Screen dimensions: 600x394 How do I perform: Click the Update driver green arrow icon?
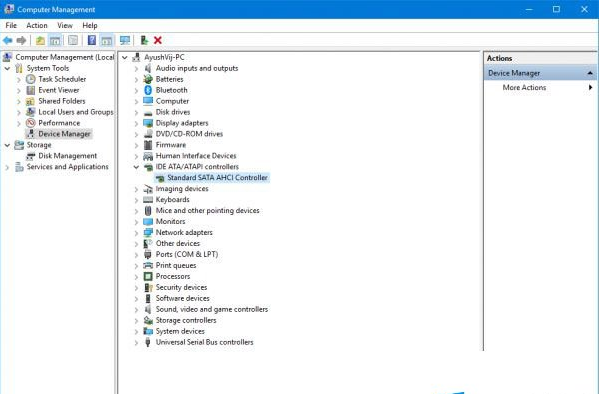click(x=144, y=40)
